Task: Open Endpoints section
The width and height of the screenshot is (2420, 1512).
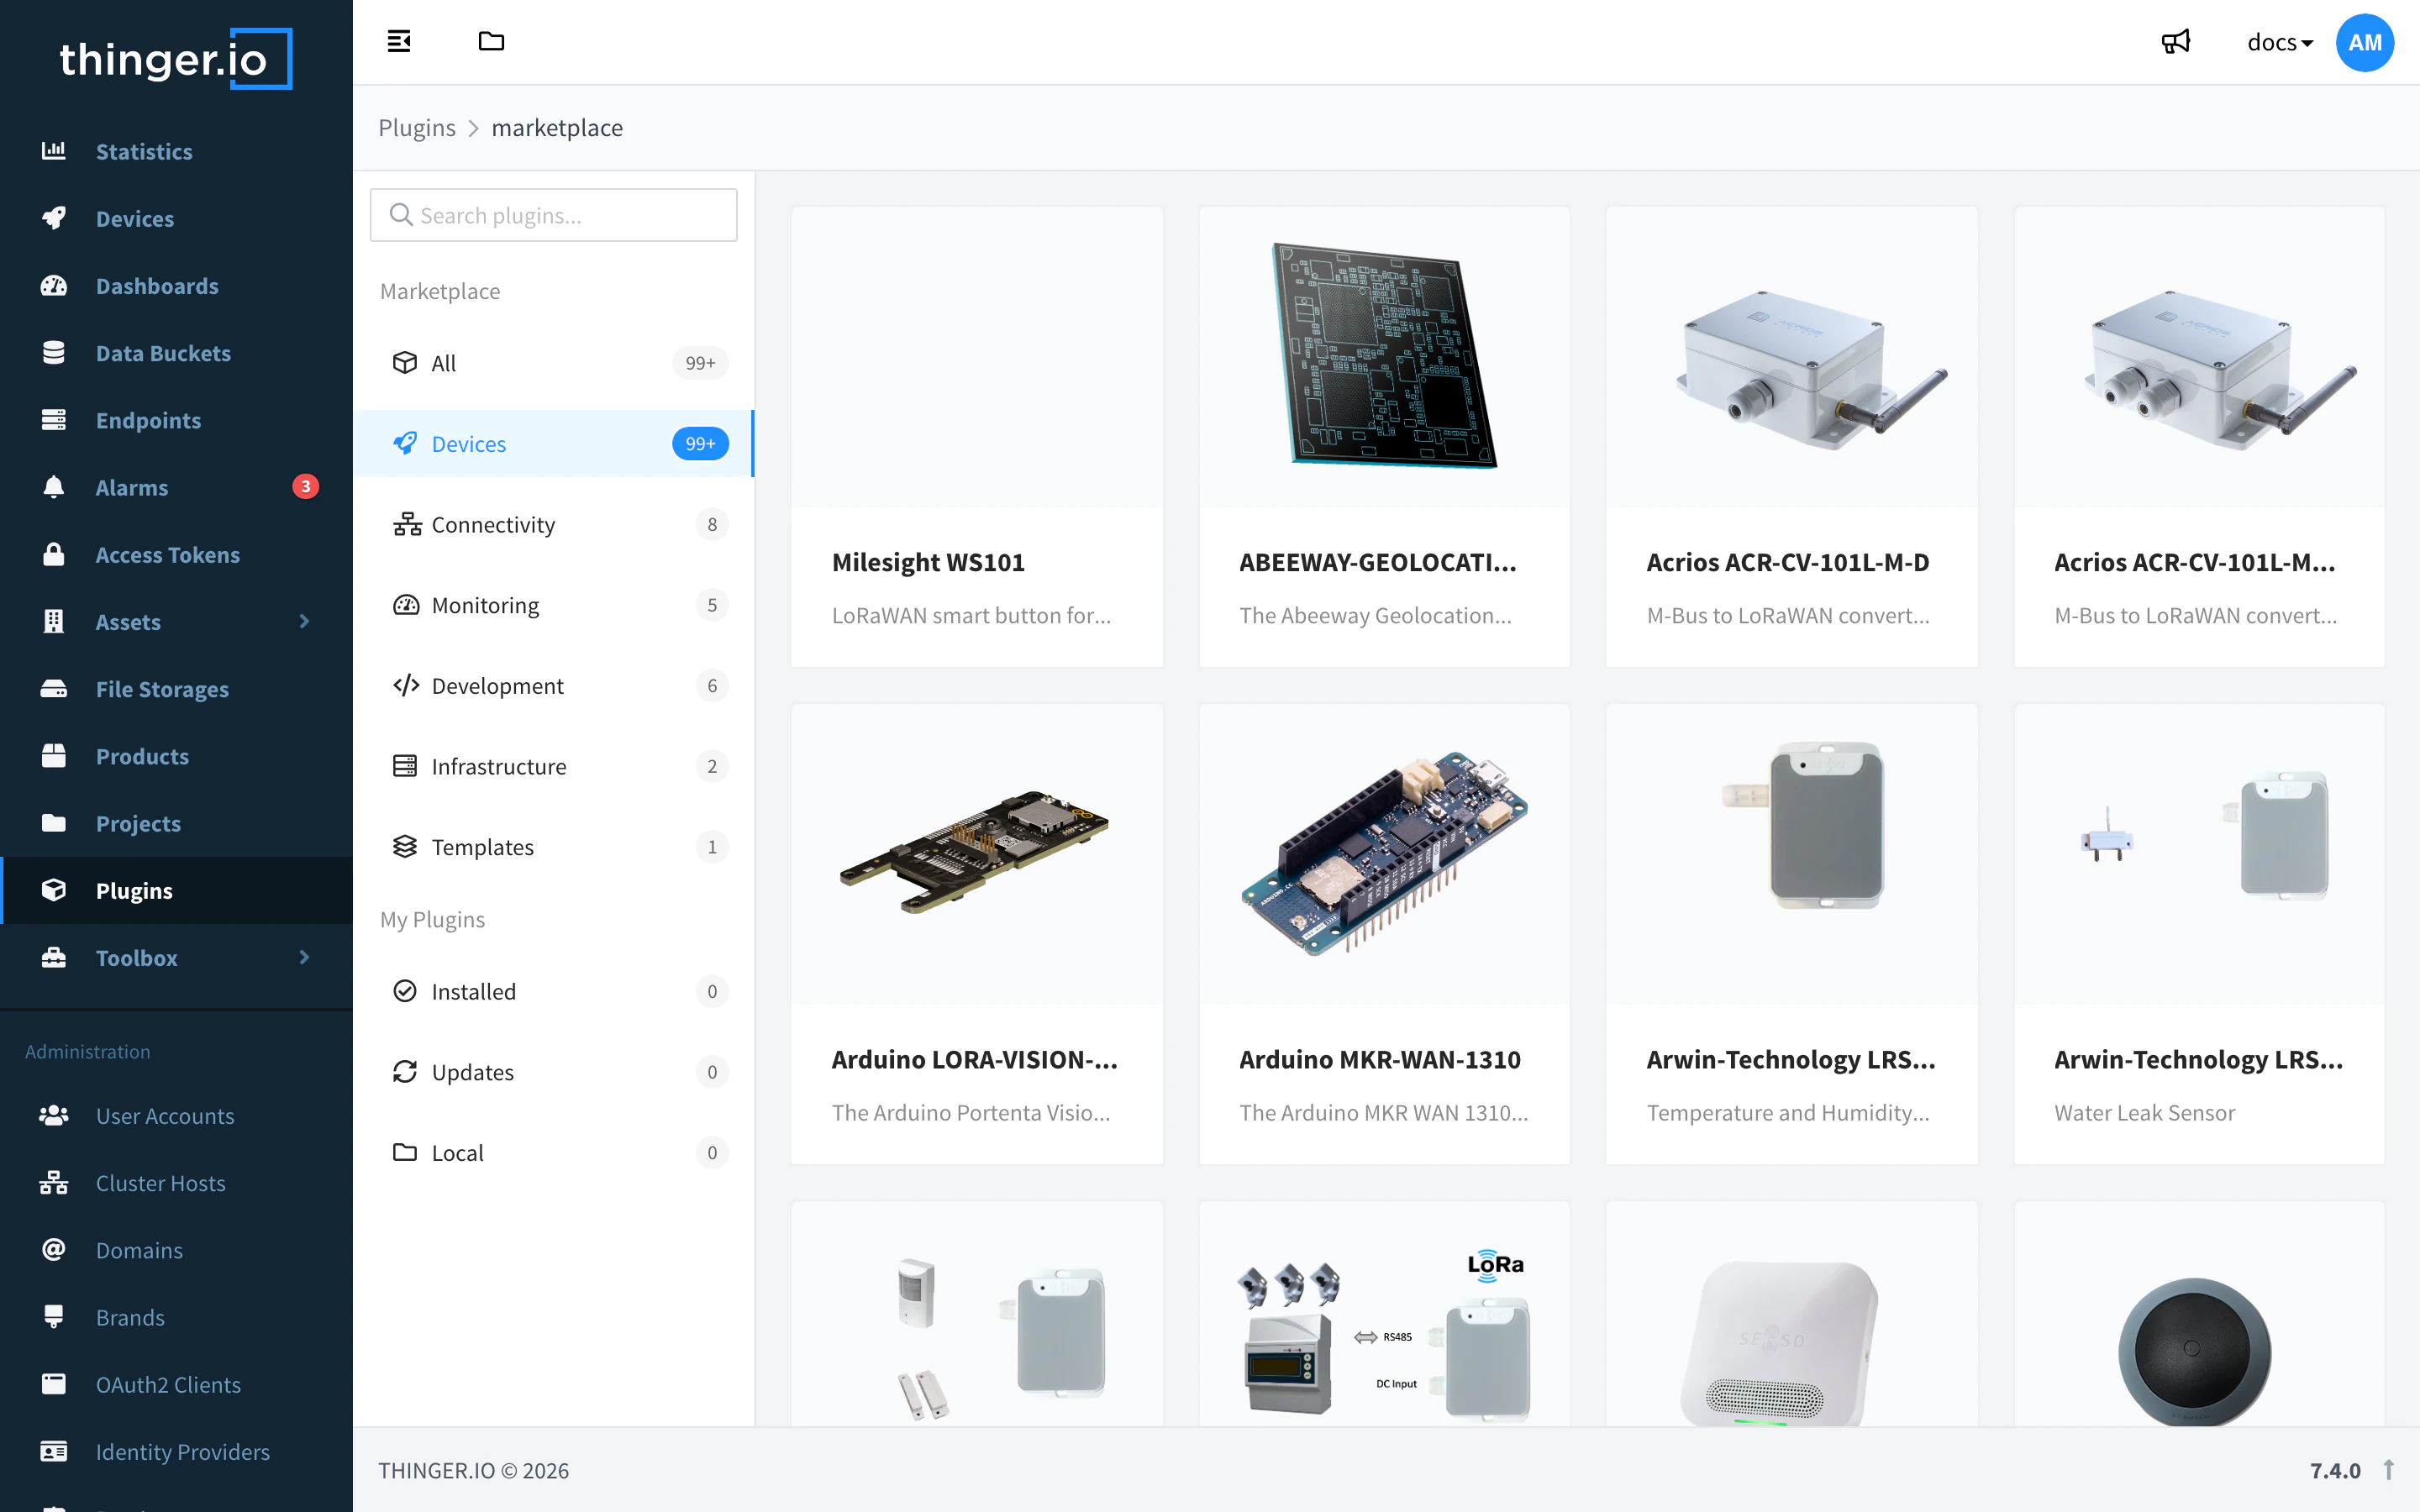Action: (x=176, y=420)
